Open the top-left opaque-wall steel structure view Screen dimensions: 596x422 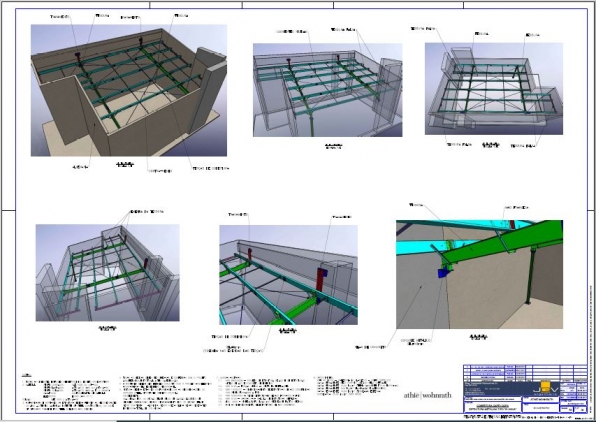[x=129, y=90]
